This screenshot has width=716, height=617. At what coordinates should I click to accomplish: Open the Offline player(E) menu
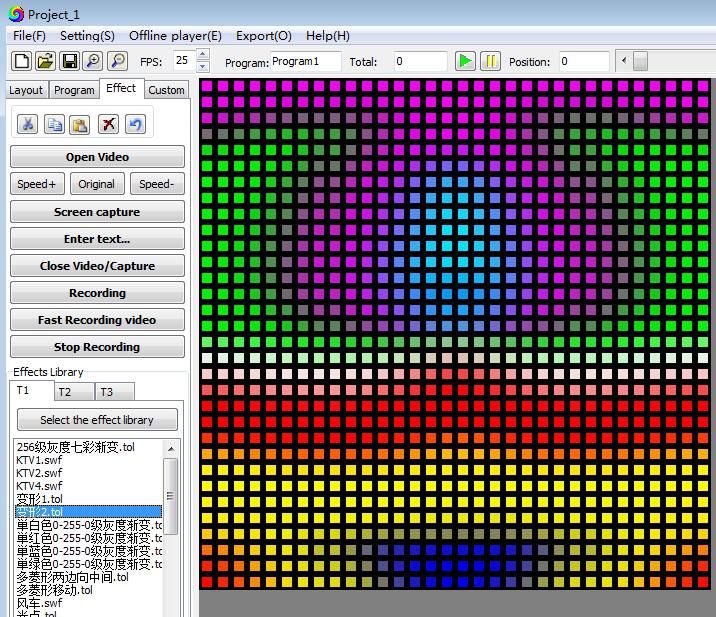(175, 36)
